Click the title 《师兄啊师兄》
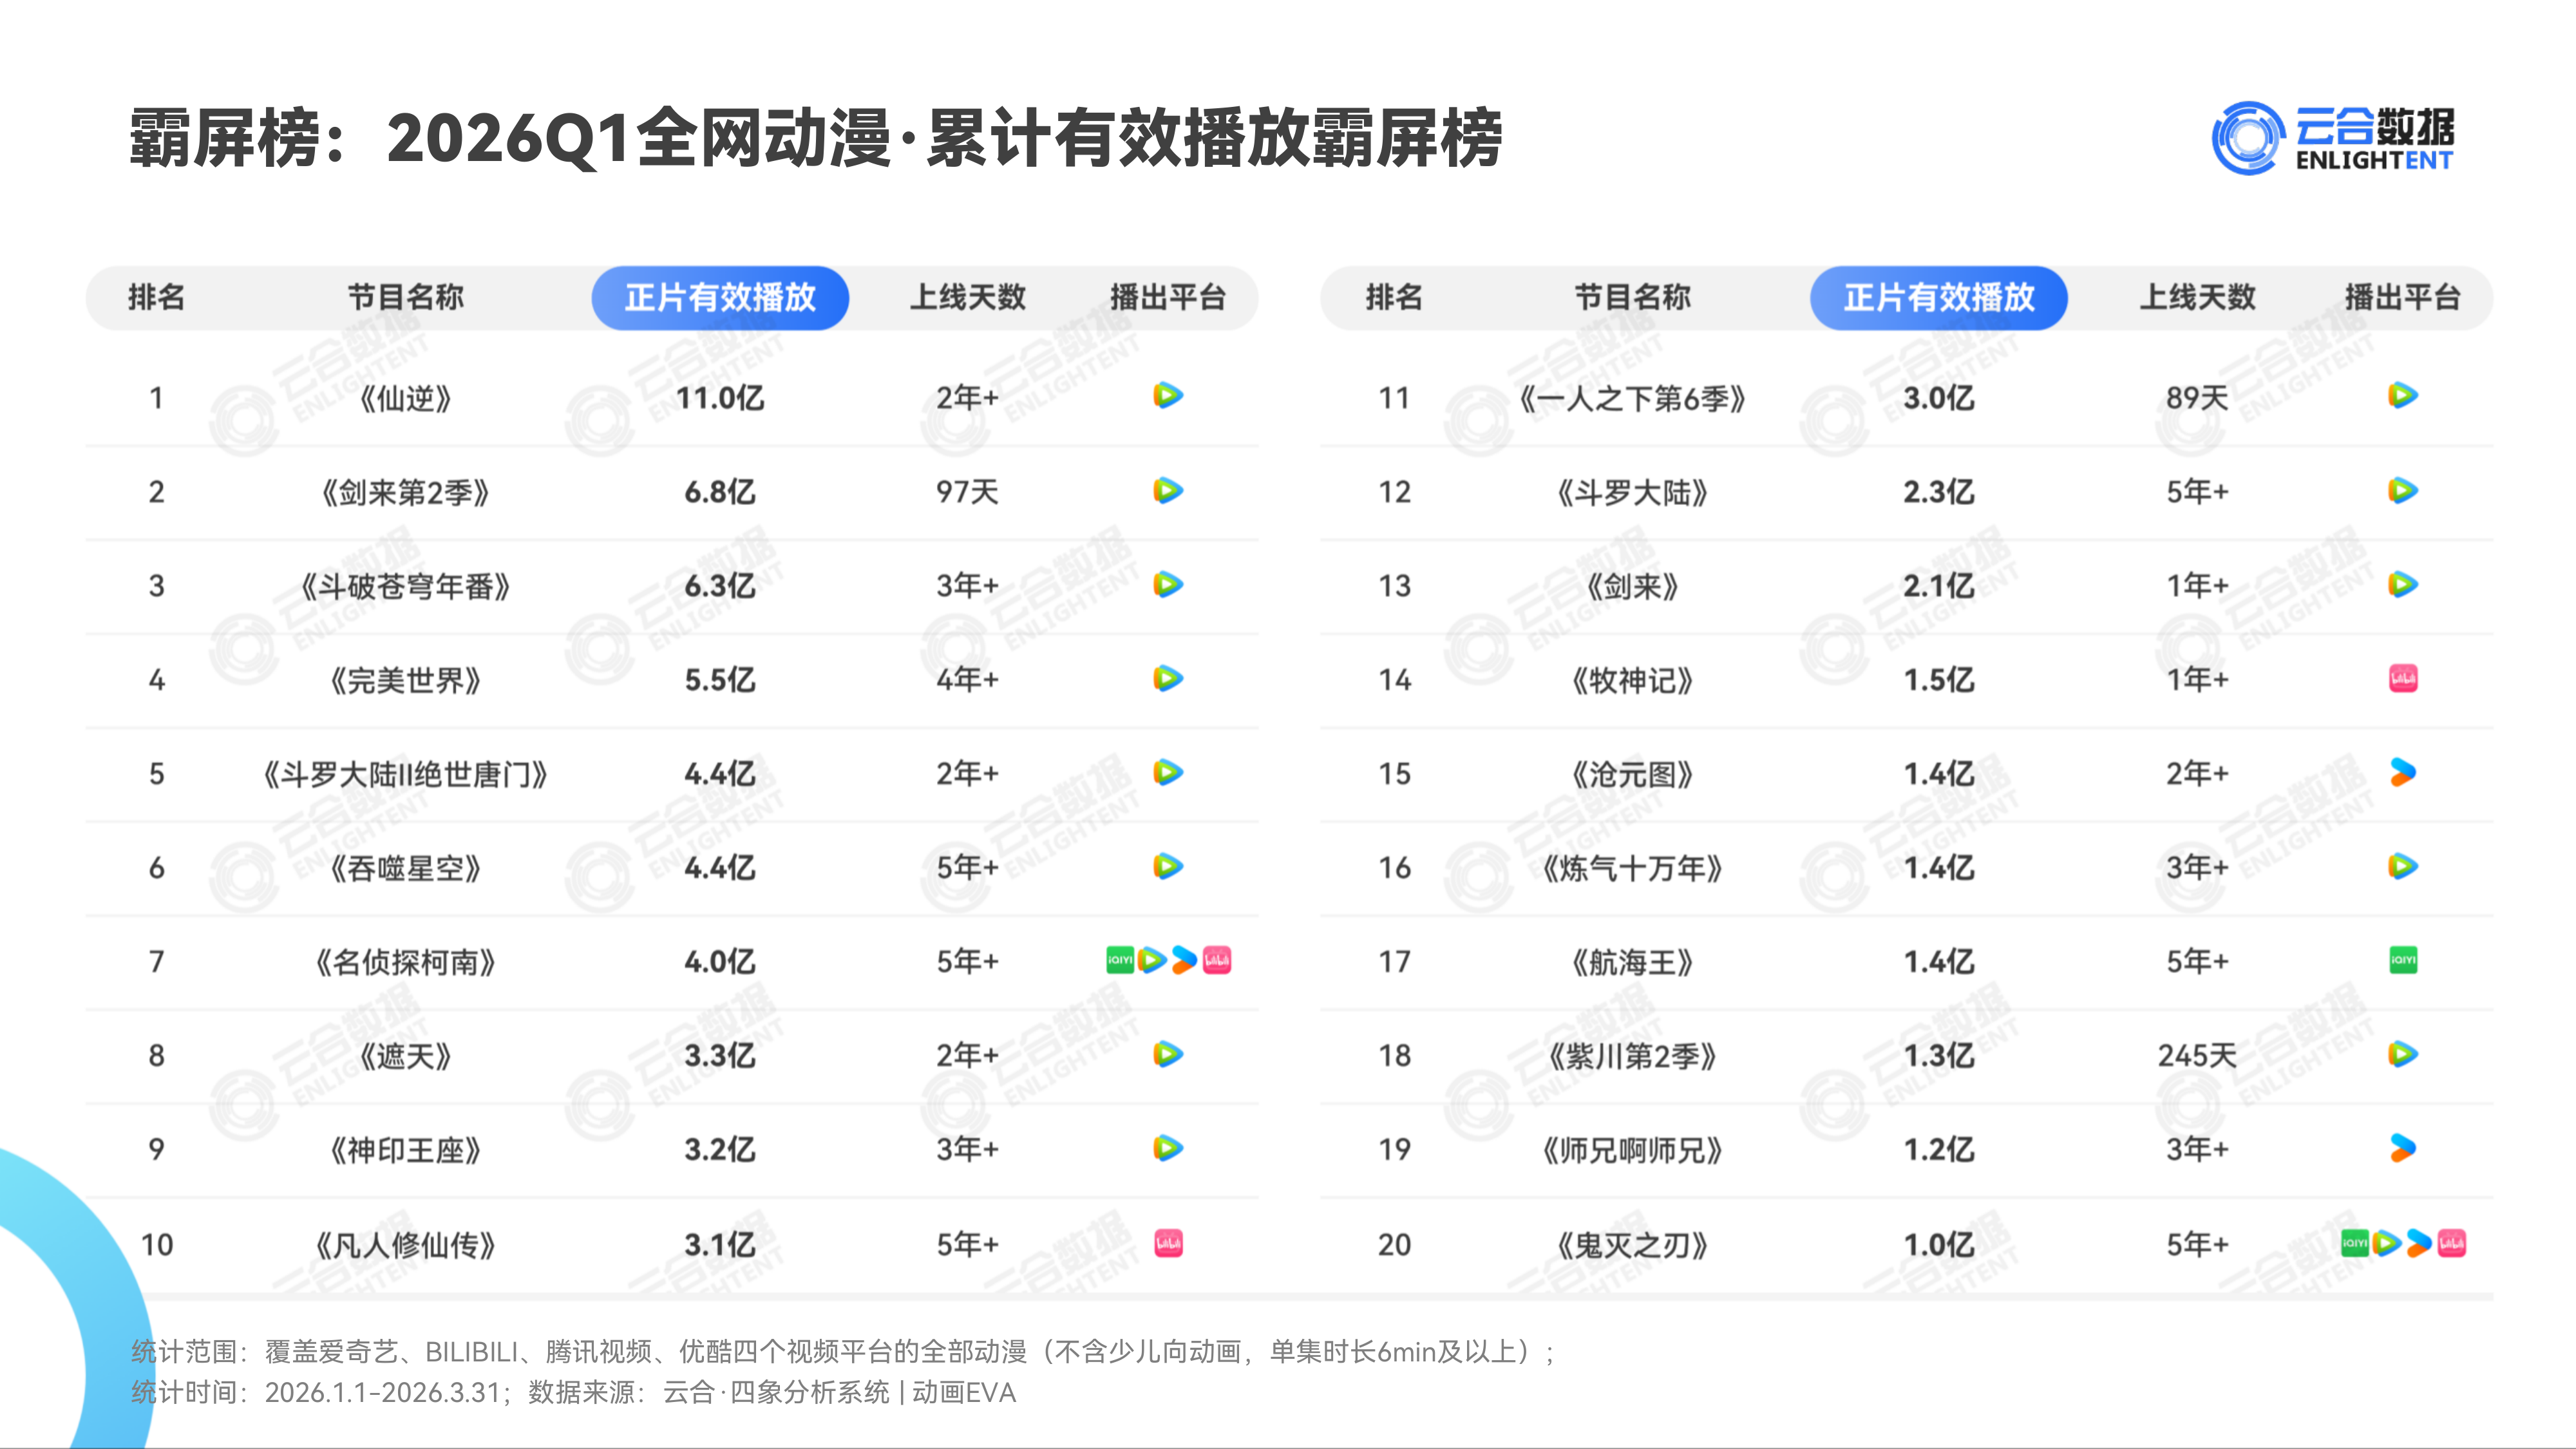Screen dimensions: 2576x1449 tap(1632, 1150)
